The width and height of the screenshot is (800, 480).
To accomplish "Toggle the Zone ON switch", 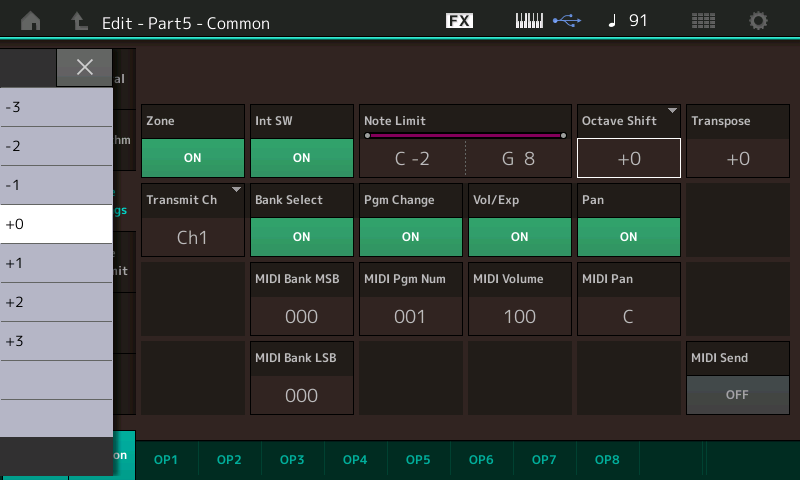I will 193,158.
